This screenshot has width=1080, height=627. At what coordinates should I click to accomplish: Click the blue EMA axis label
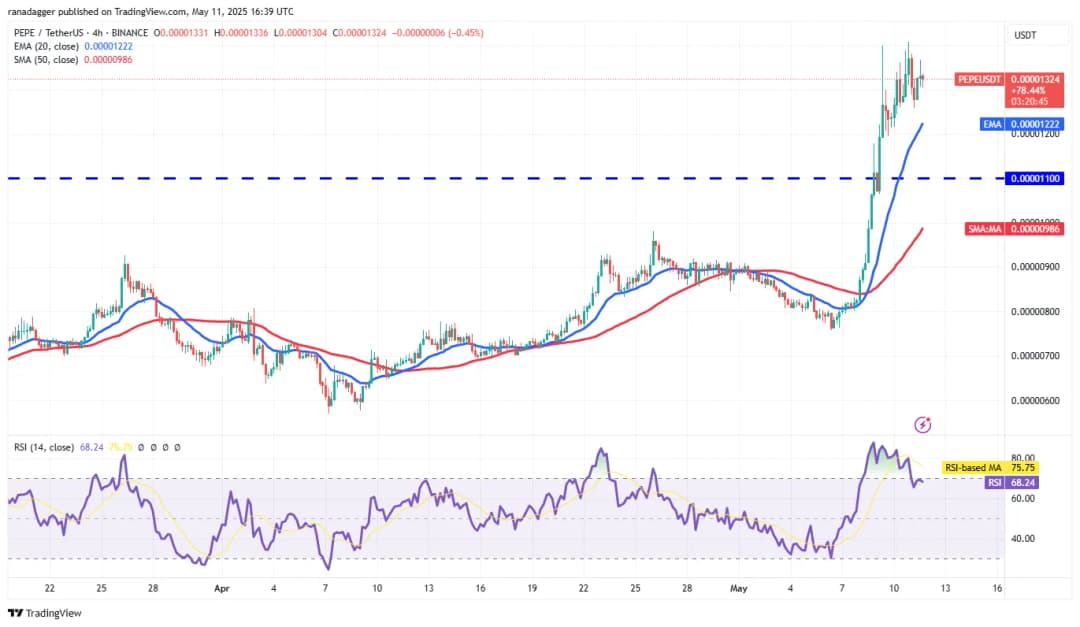(989, 124)
